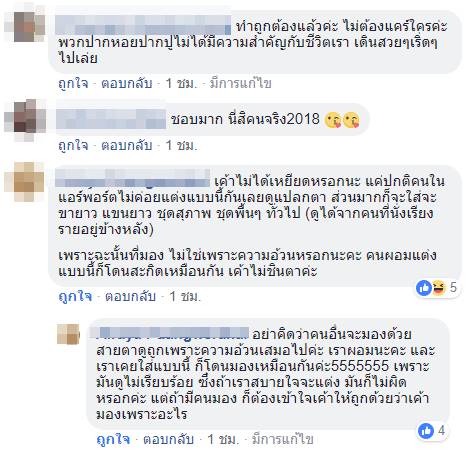Click the like thumb icon on the reply with 4
This screenshot has height=459, width=475.
tap(426, 431)
